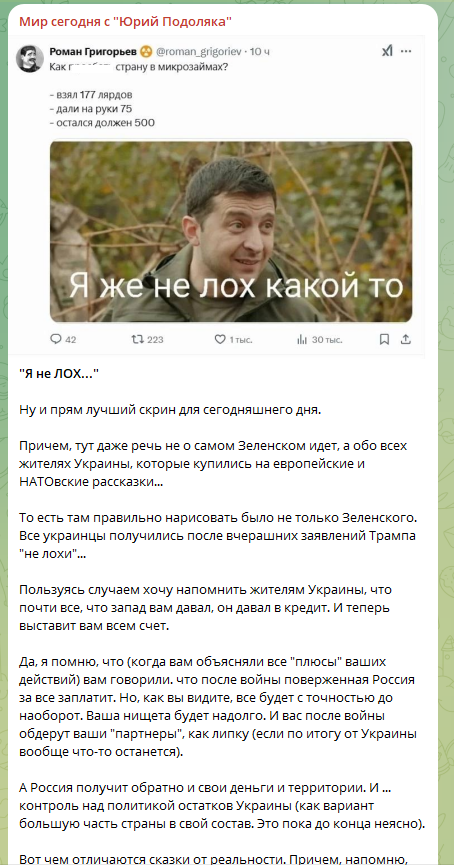Viewport: 454px width, 865px height.
Task: Open the tweet three-dot more menu
Action: pos(406,51)
